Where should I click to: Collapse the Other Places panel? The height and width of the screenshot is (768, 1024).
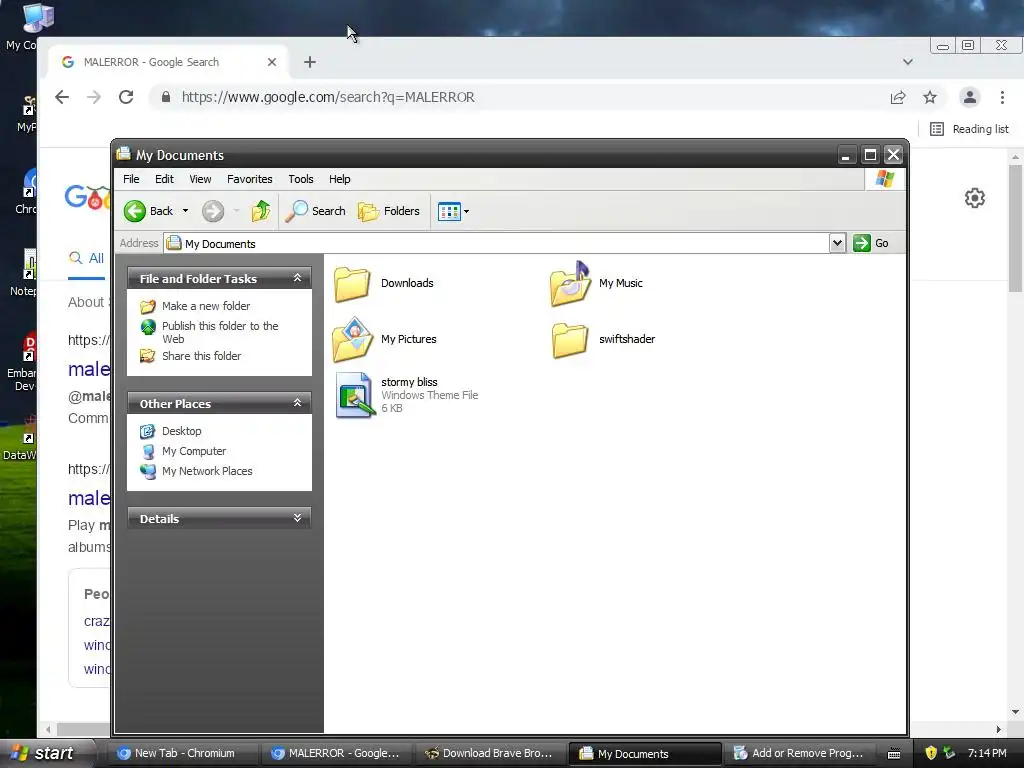pyautogui.click(x=297, y=403)
